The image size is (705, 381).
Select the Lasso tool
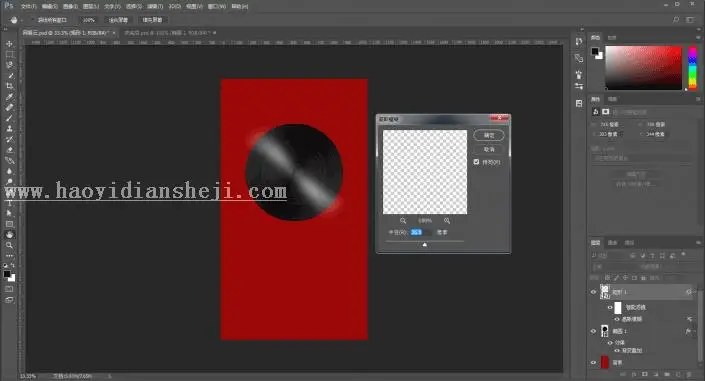[x=9, y=65]
